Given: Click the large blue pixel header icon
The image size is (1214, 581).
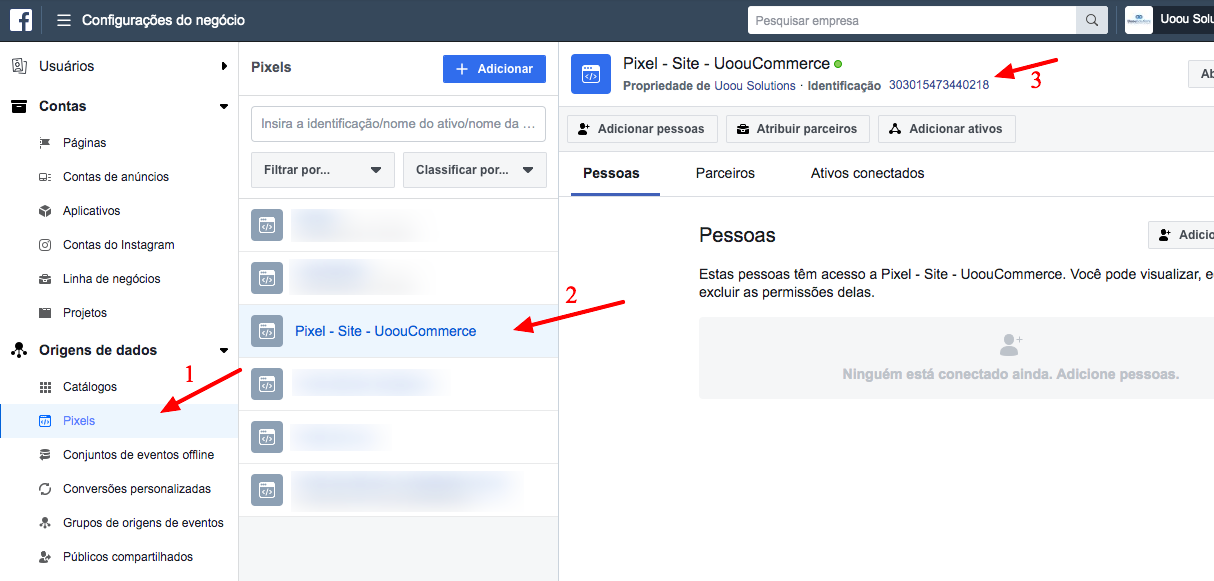Looking at the screenshot, I should click(591, 74).
